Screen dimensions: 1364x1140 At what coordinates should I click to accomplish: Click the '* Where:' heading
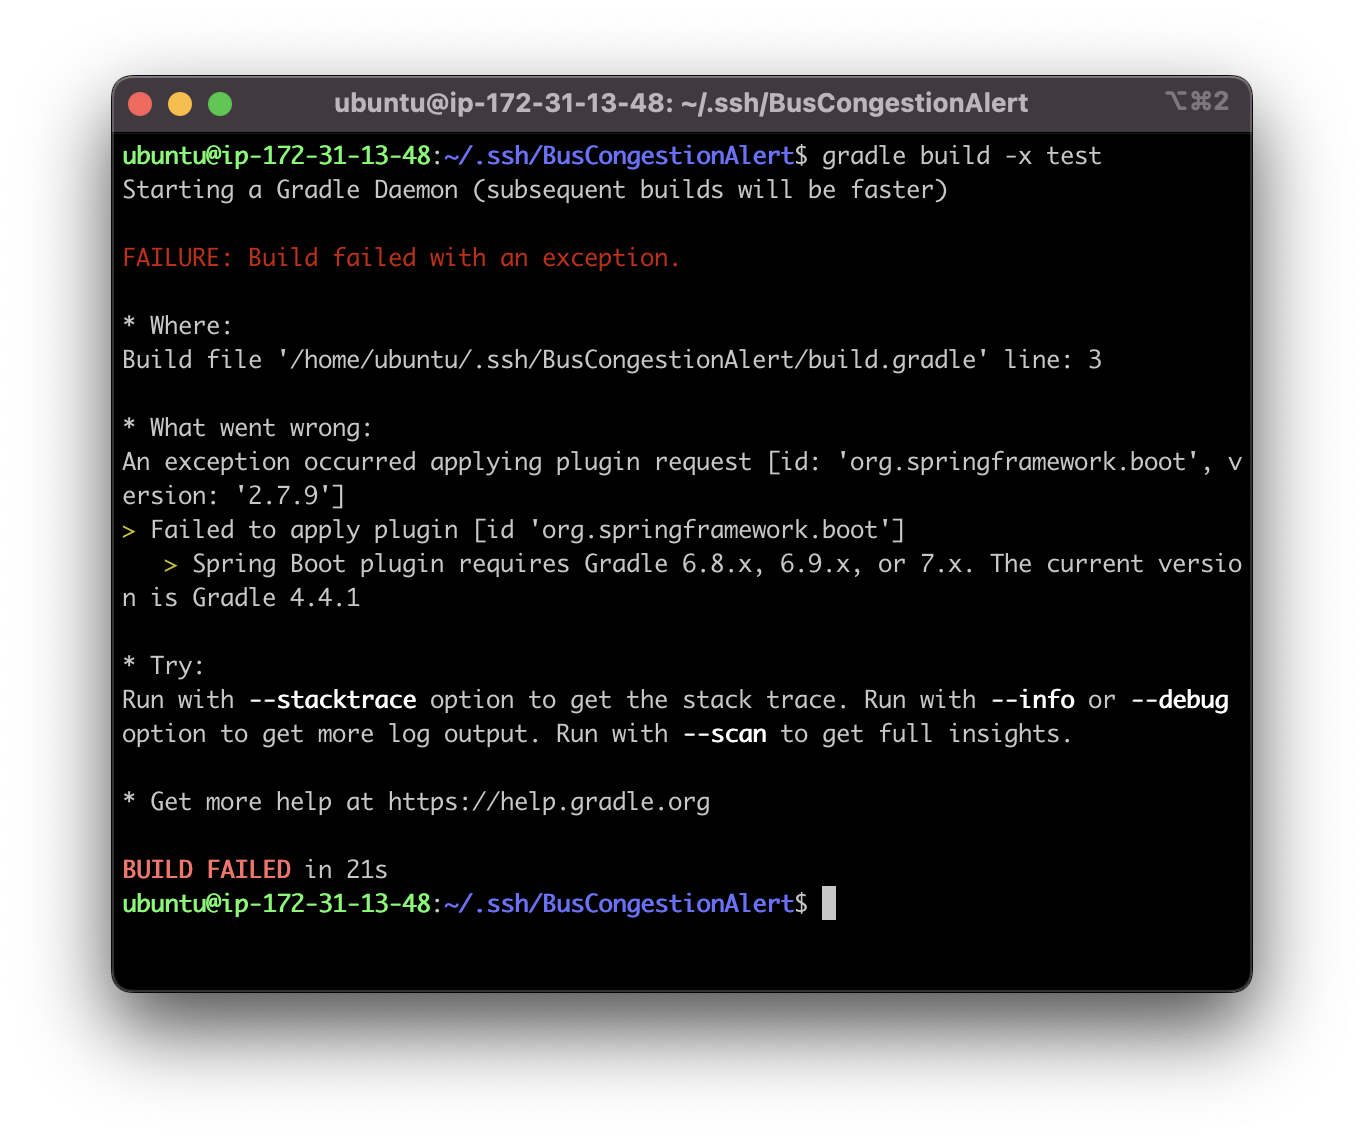177,326
